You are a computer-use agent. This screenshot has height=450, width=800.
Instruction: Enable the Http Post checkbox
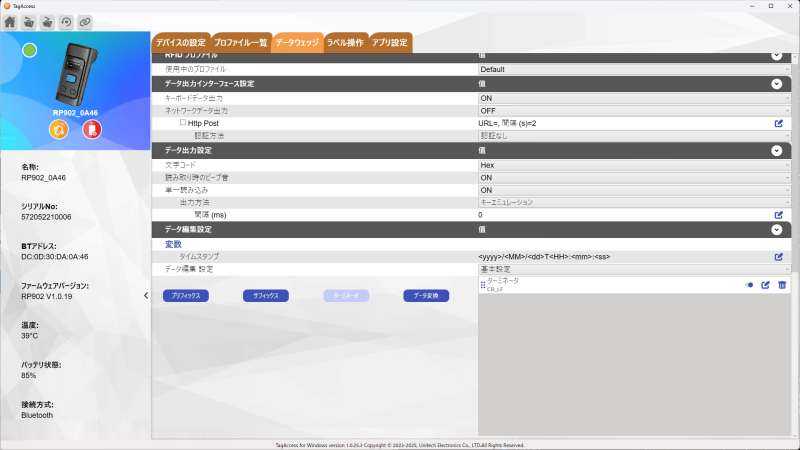click(183, 123)
